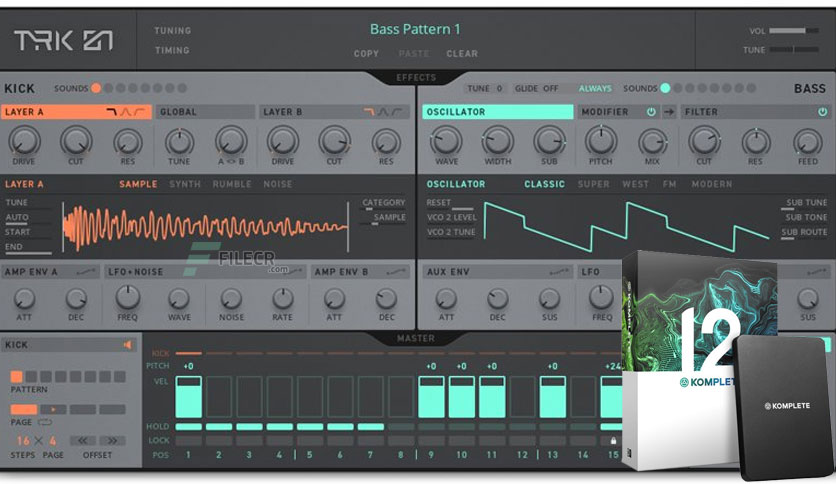
Task: Expand the MASTER section
Action: [416, 338]
